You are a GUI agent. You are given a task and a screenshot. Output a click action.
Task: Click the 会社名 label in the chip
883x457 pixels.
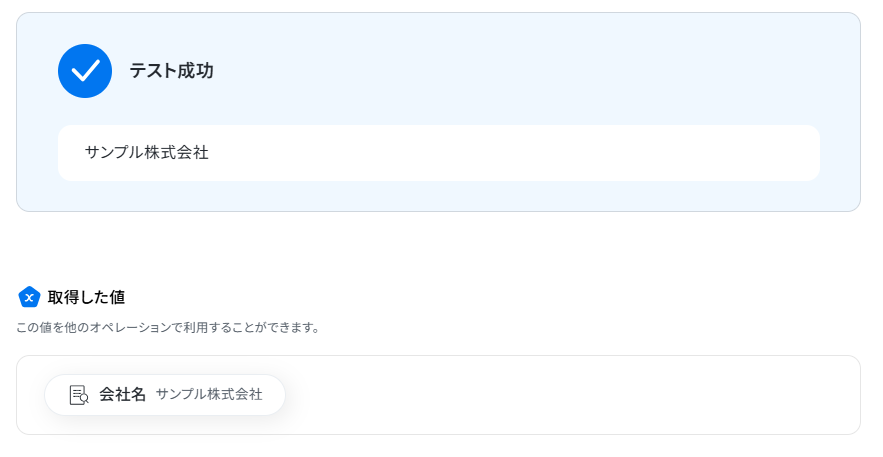122,395
